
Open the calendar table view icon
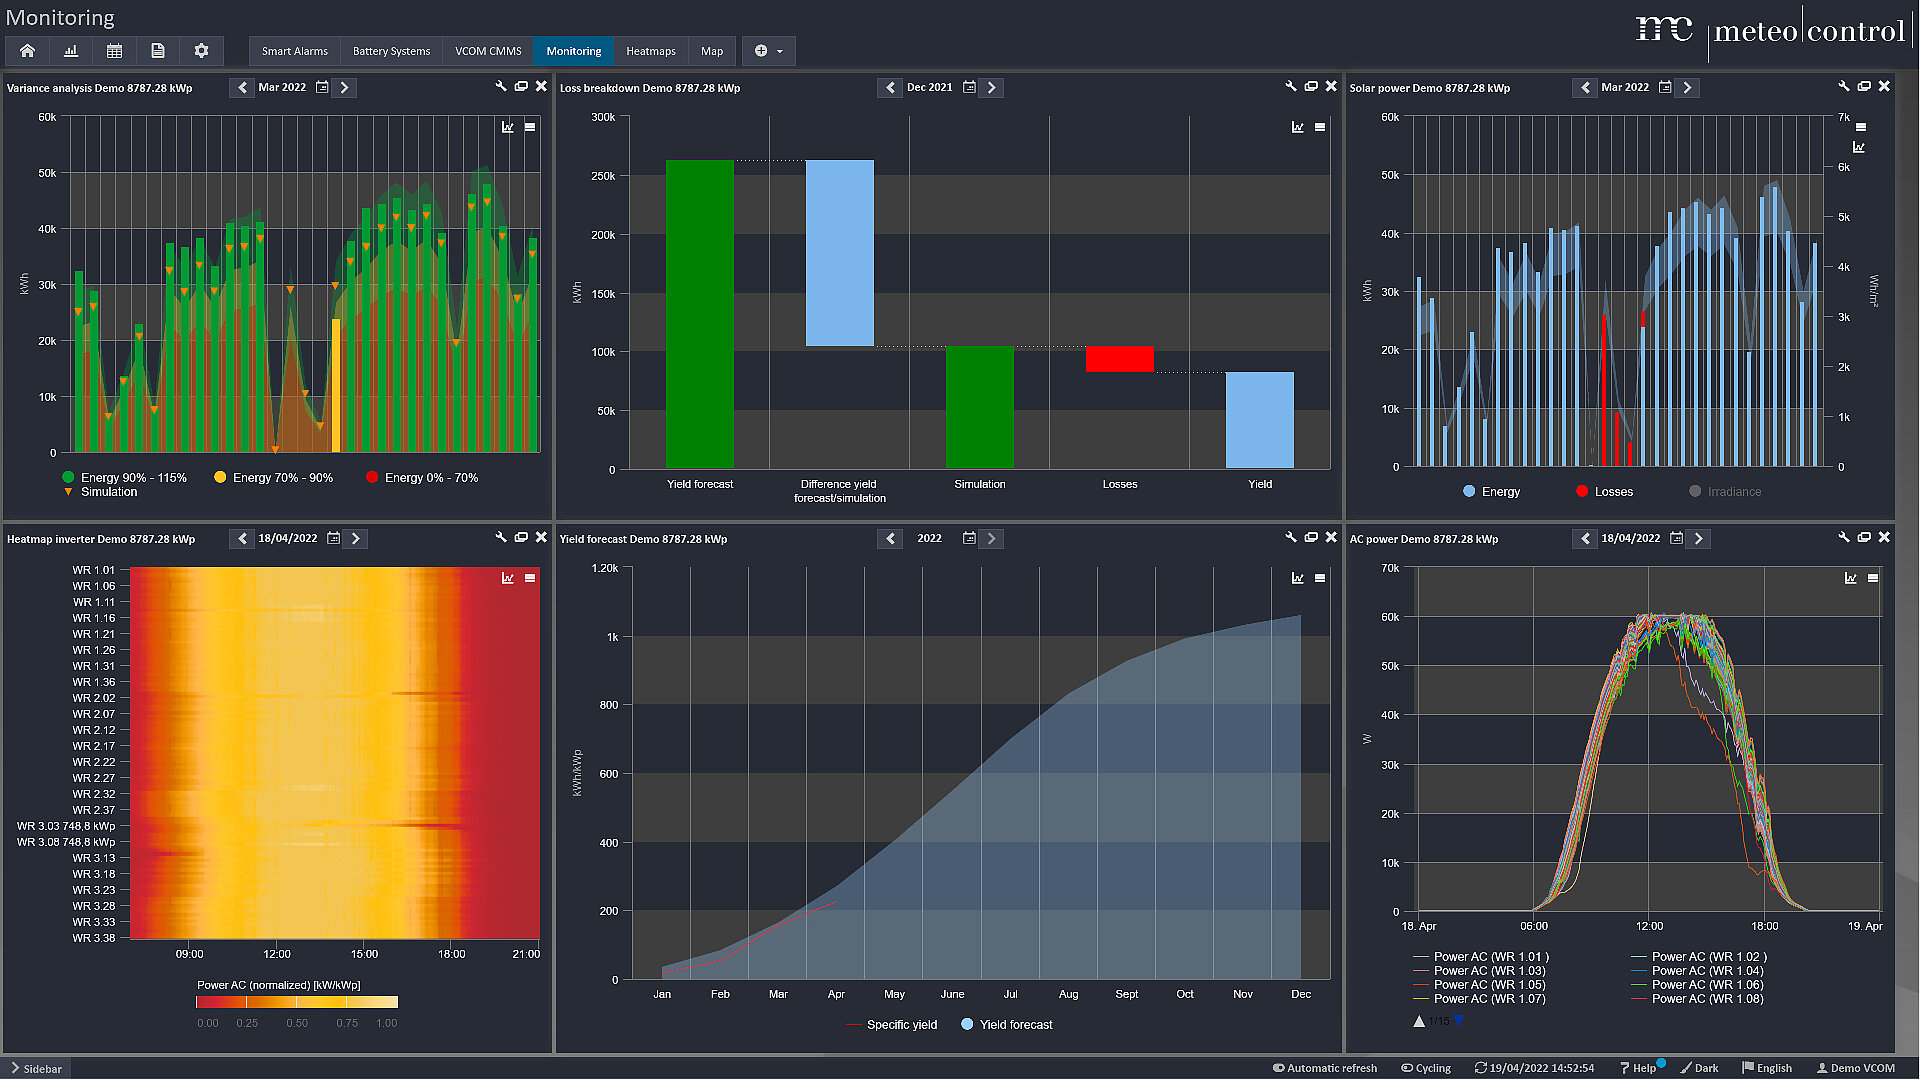(x=114, y=51)
